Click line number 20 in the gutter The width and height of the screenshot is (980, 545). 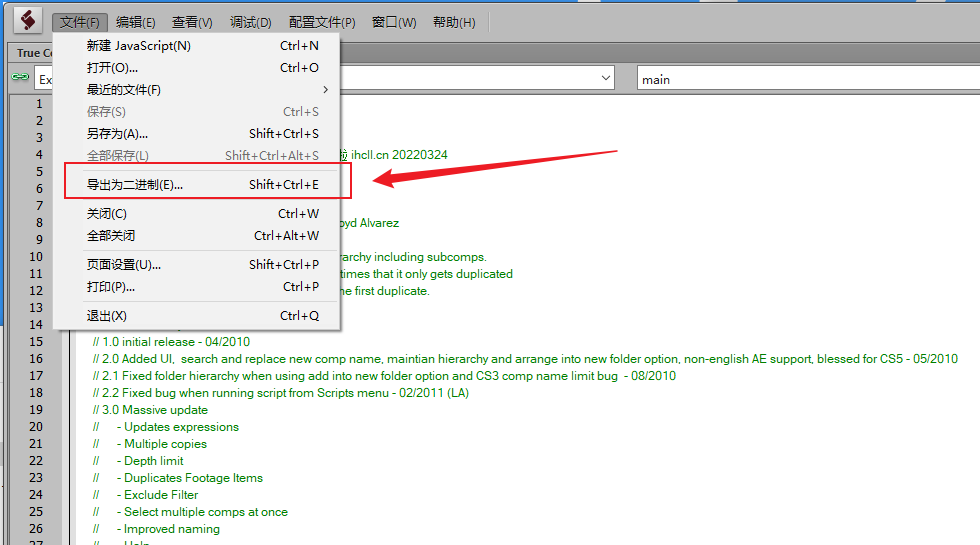point(36,427)
